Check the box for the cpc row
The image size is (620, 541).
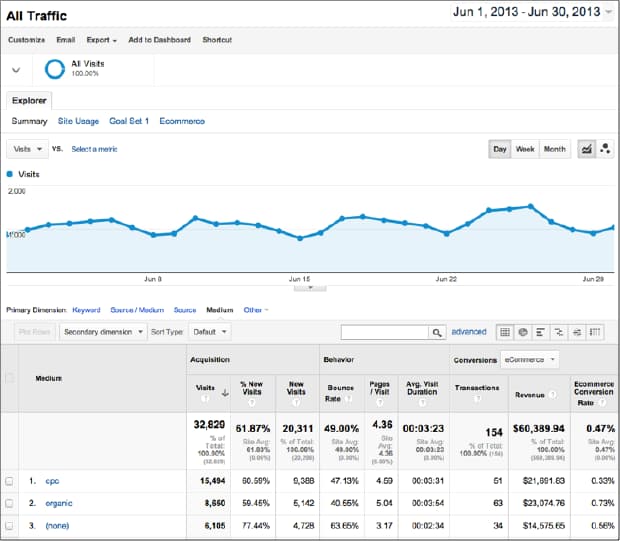pyautogui.click(x=10, y=481)
